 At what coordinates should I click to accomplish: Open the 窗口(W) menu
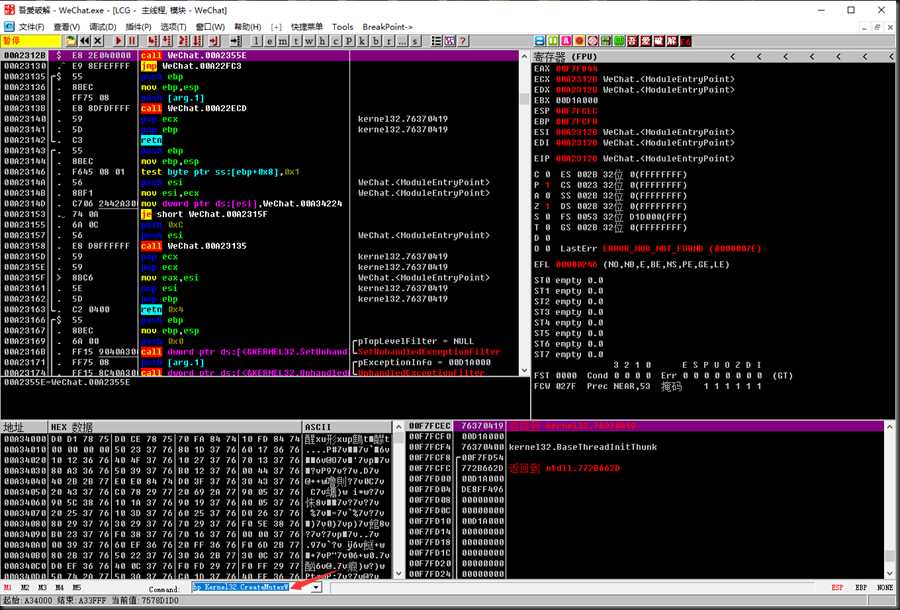(210, 26)
